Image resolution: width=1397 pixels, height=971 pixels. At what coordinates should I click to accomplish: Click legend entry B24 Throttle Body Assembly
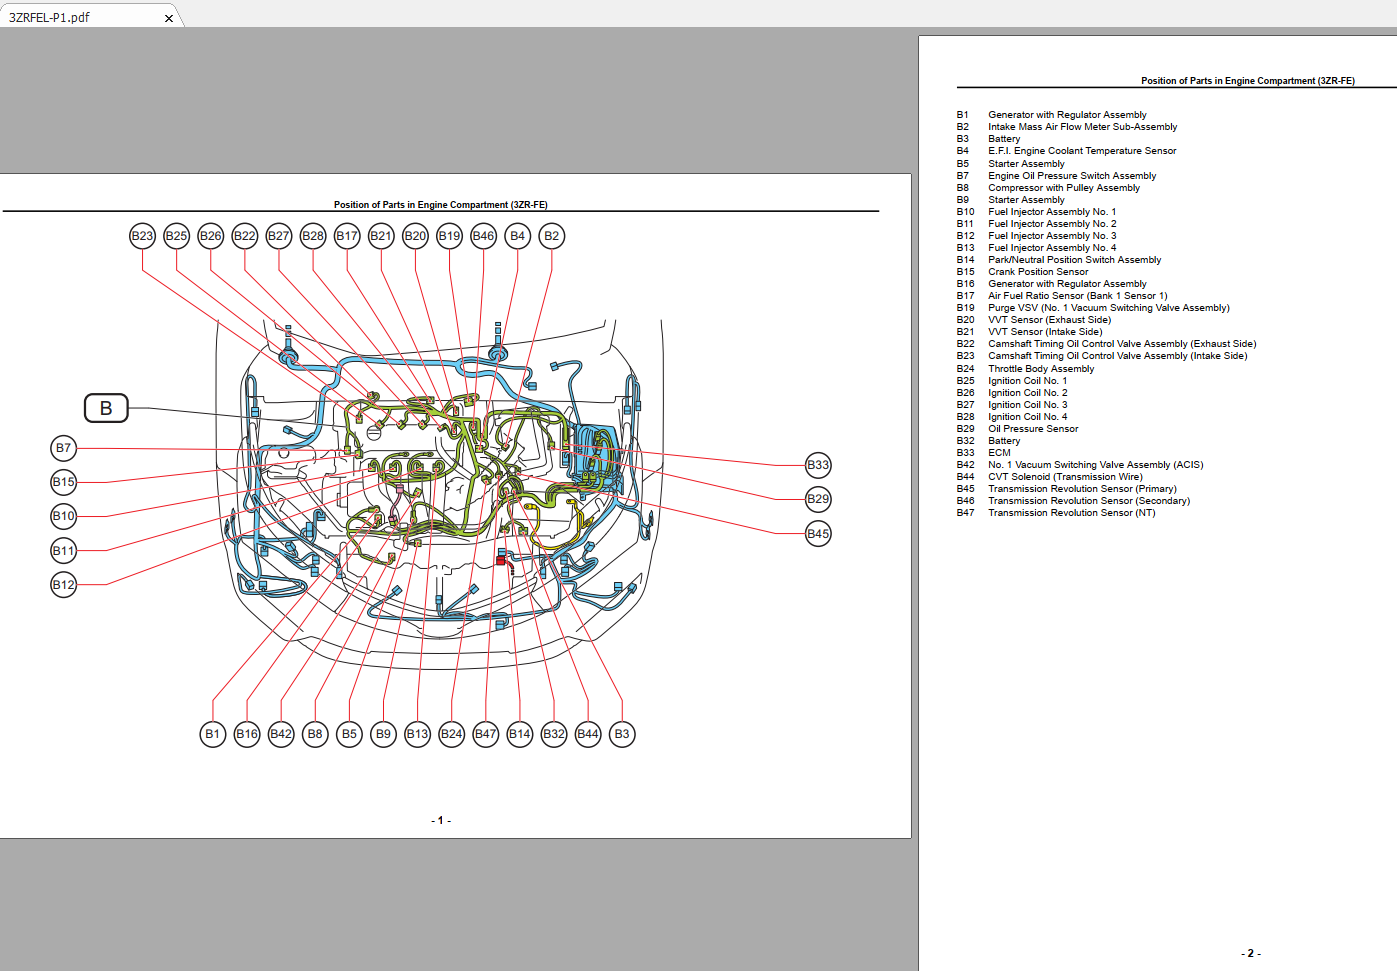[x=1025, y=369]
